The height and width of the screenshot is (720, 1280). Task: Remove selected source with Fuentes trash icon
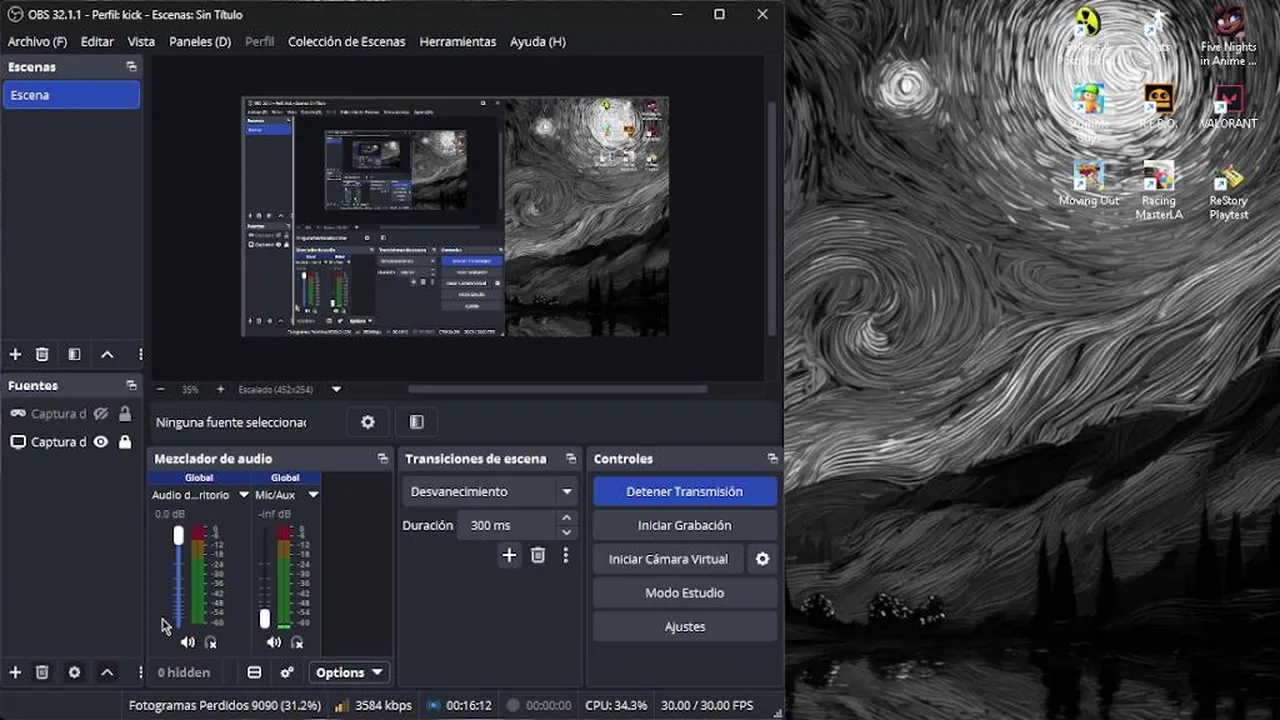42,672
